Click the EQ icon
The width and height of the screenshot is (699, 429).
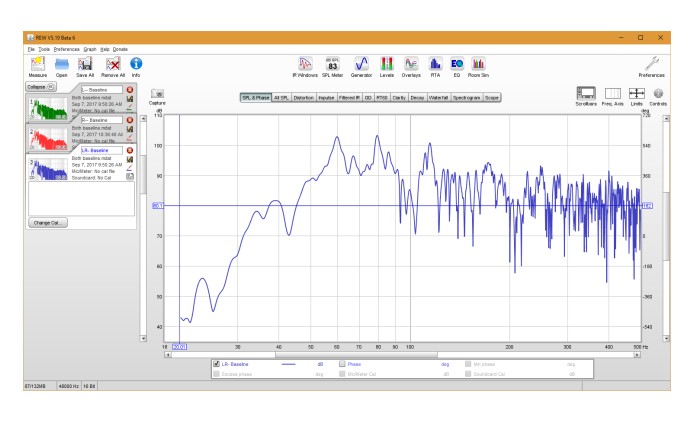point(457,65)
